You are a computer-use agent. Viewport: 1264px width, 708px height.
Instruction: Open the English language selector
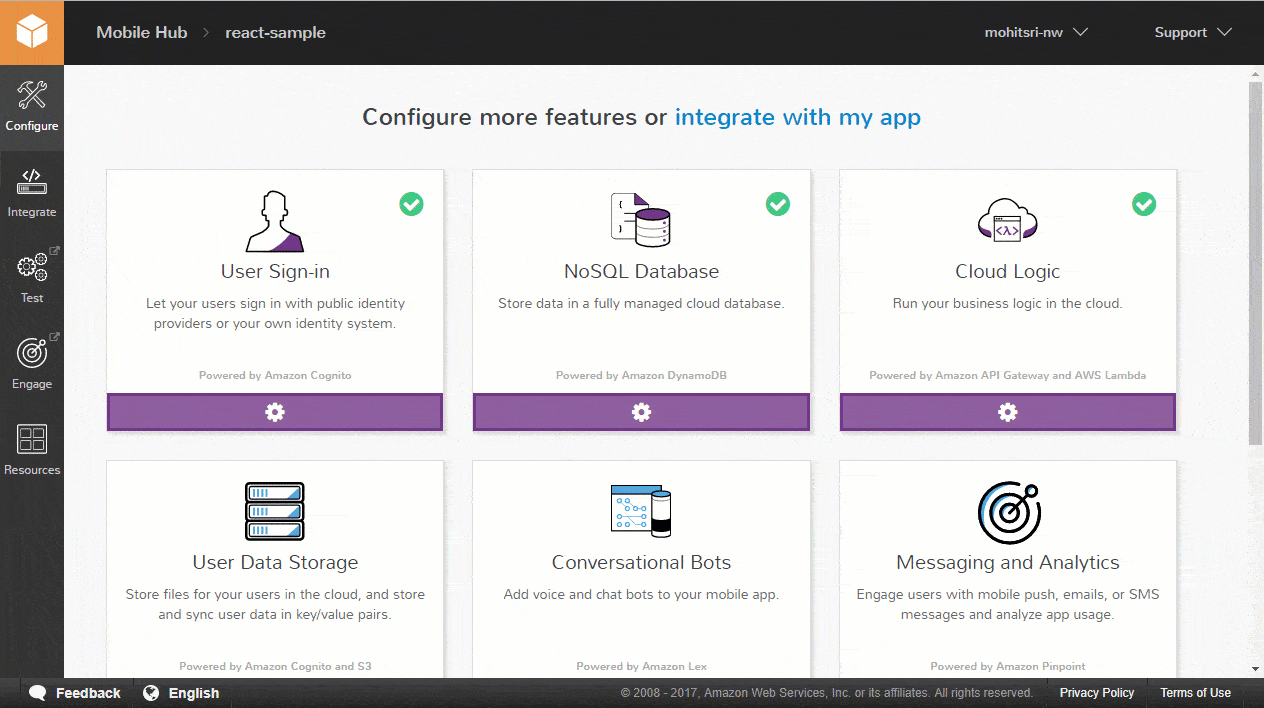[181, 693]
